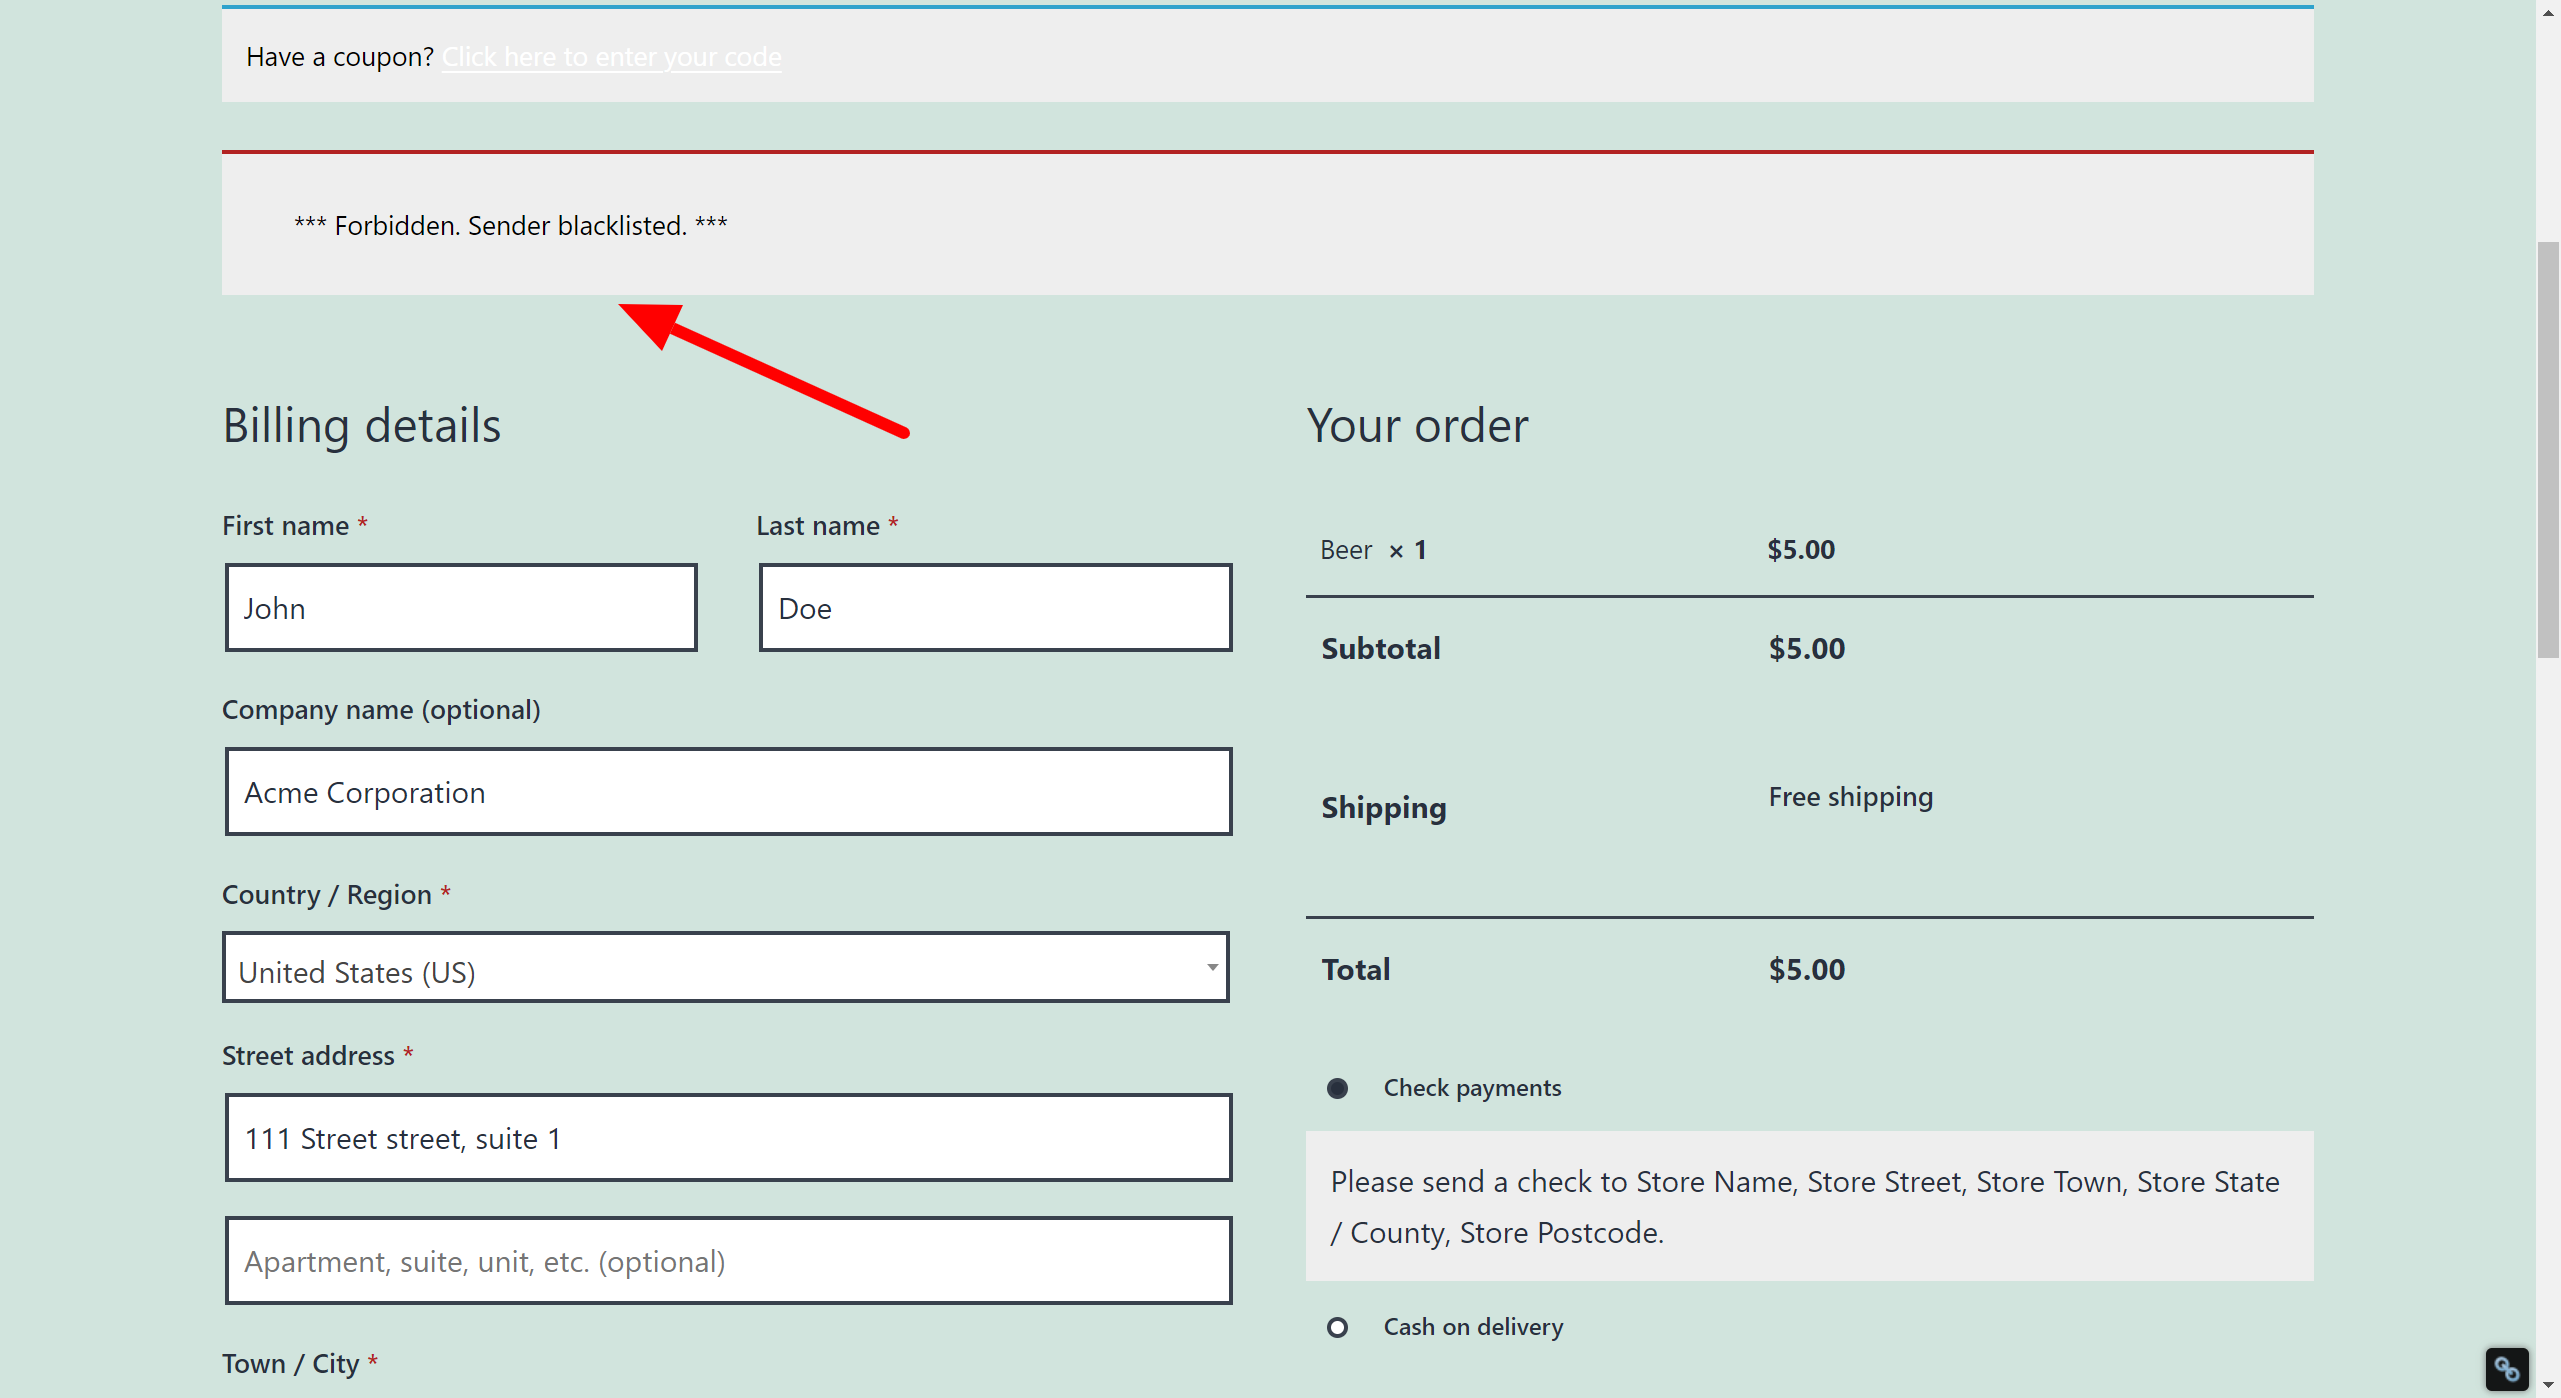Focus the Company name field

coord(728,792)
